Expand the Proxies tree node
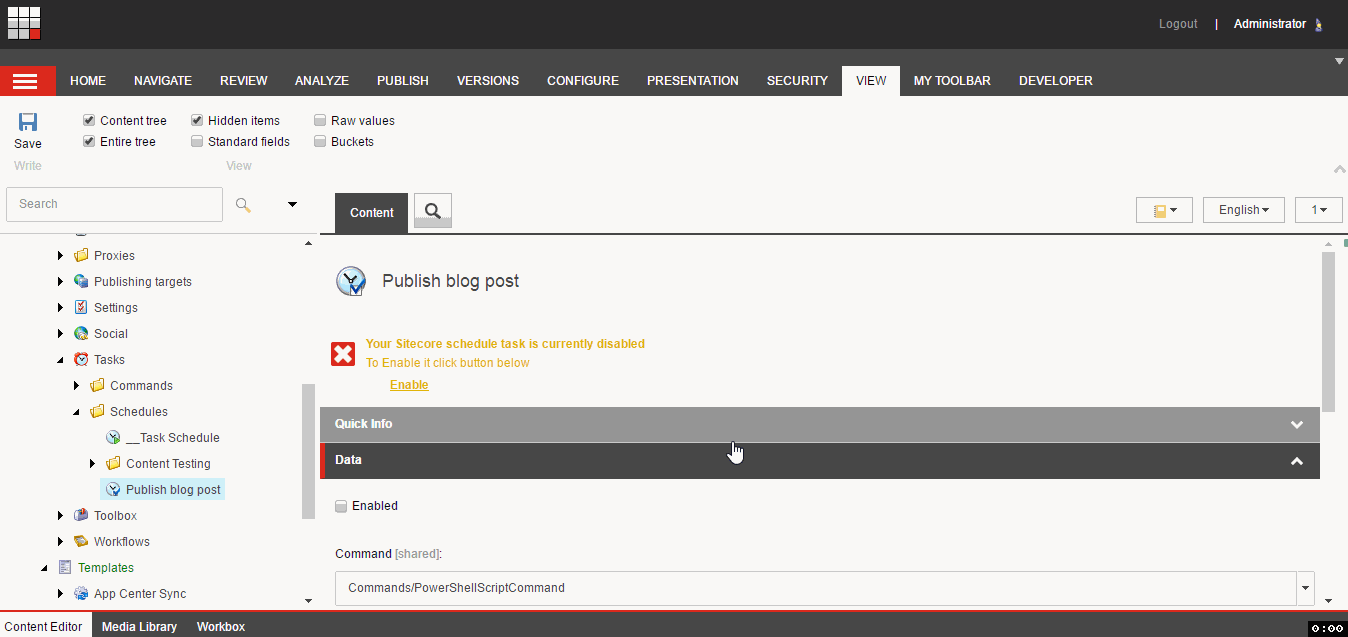The image size is (1348, 637). point(61,255)
